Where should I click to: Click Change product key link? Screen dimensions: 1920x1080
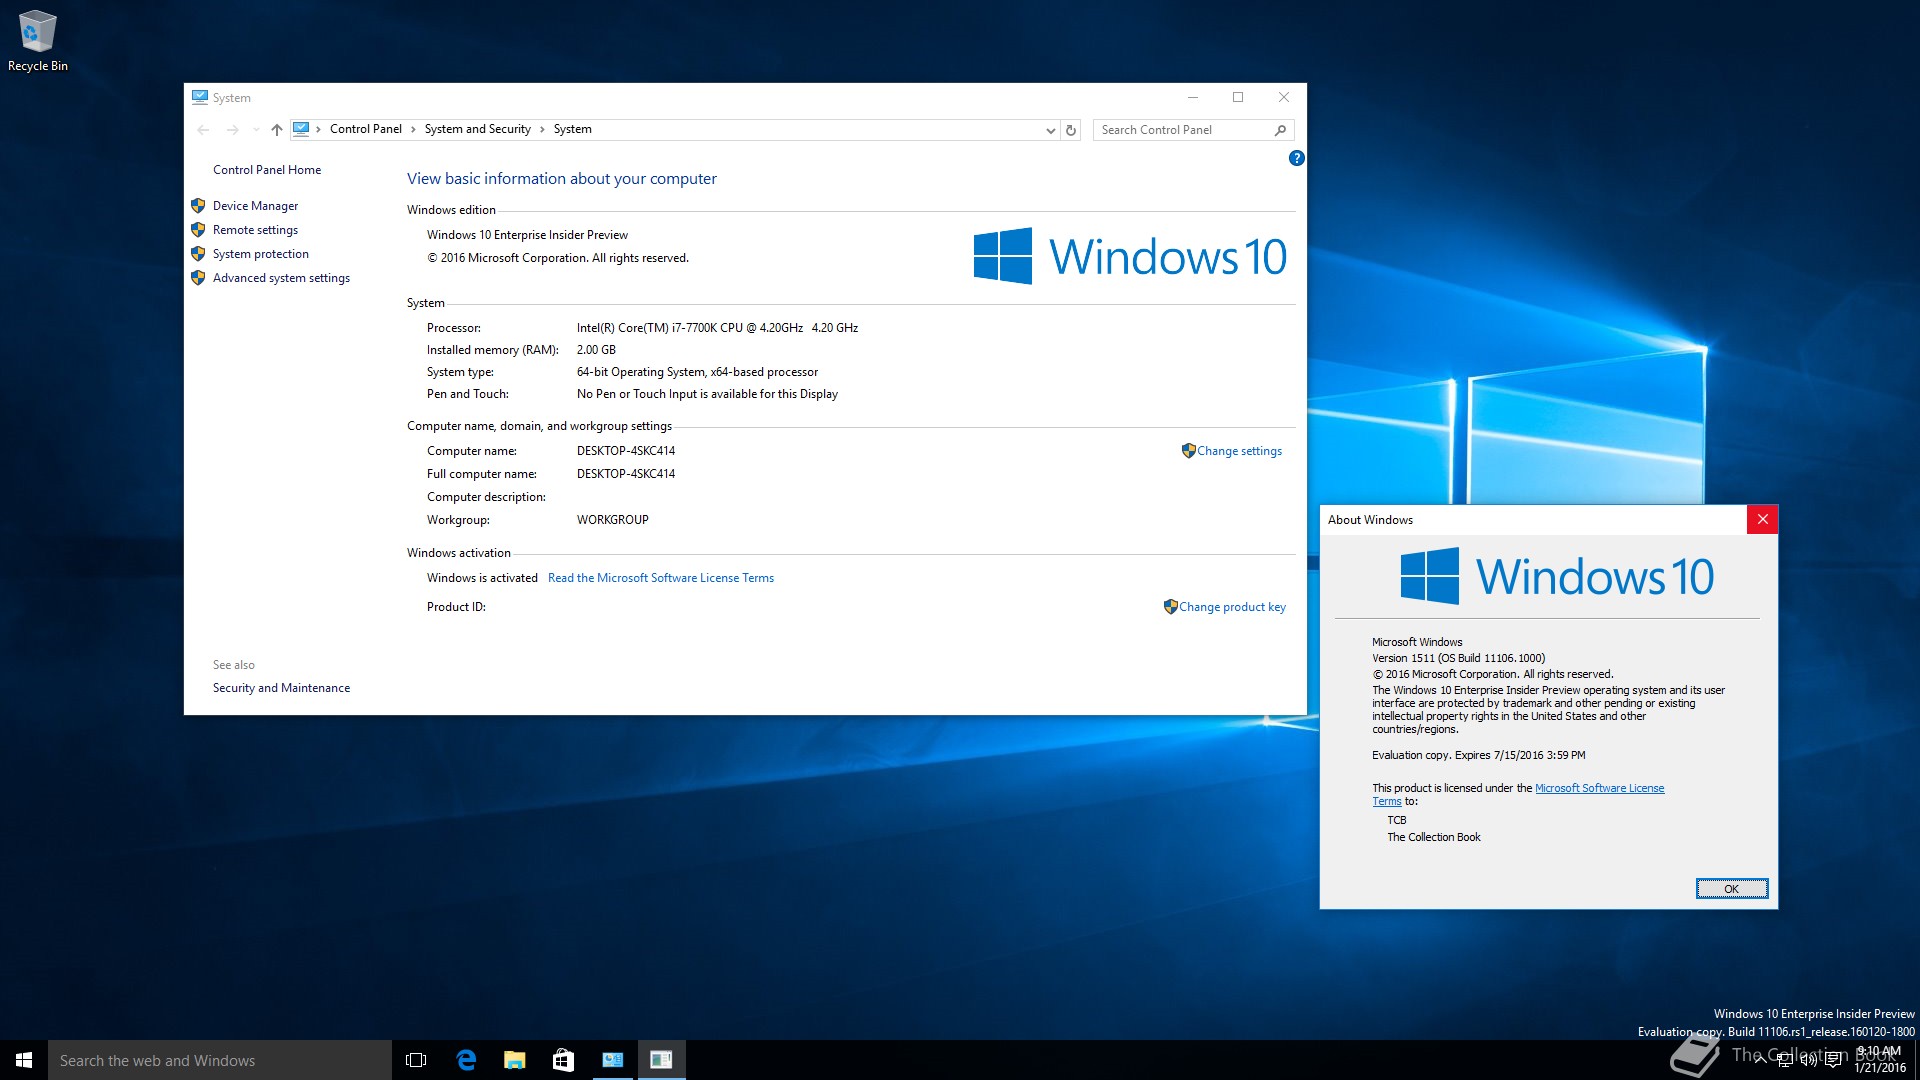click(1232, 607)
